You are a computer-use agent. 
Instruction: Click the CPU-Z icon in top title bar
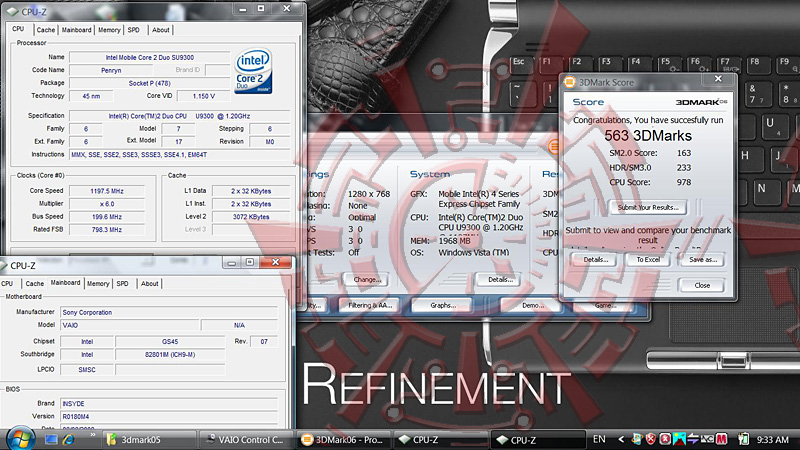(x=12, y=11)
